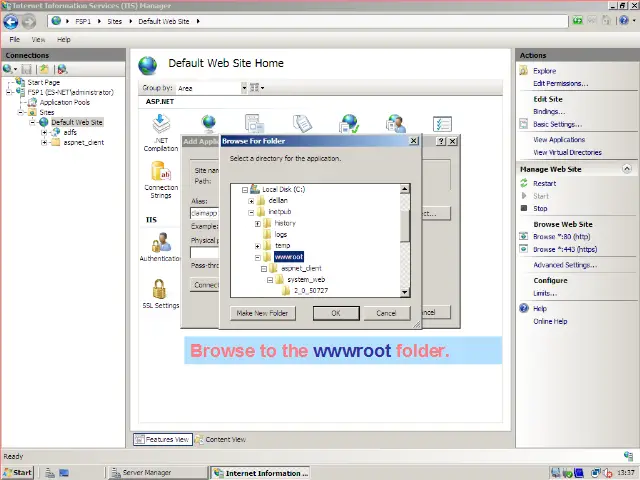The image size is (640, 480).
Task: Click OK in Browse For Folder dialog
Action: (x=336, y=313)
